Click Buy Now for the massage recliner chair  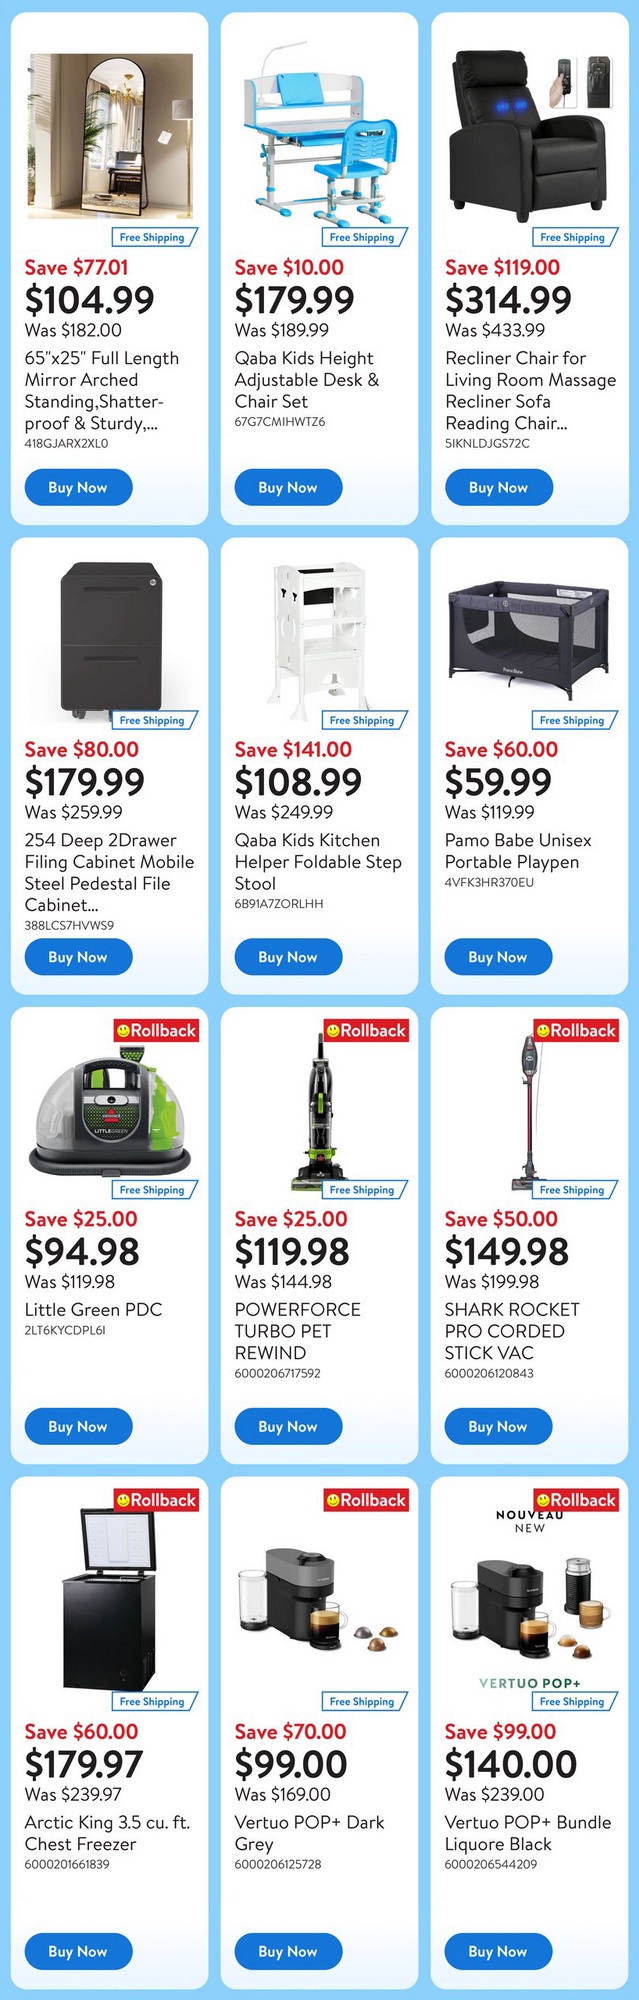click(498, 488)
